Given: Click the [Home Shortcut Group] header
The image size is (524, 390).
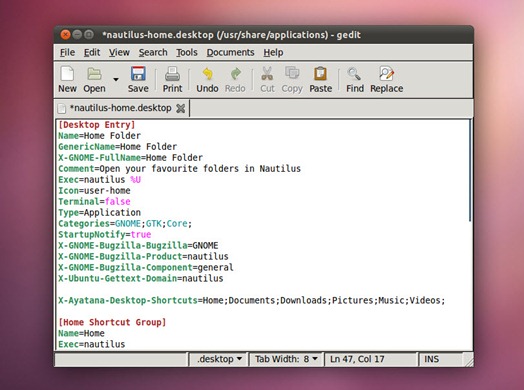Looking at the screenshot, I should click(112, 322).
